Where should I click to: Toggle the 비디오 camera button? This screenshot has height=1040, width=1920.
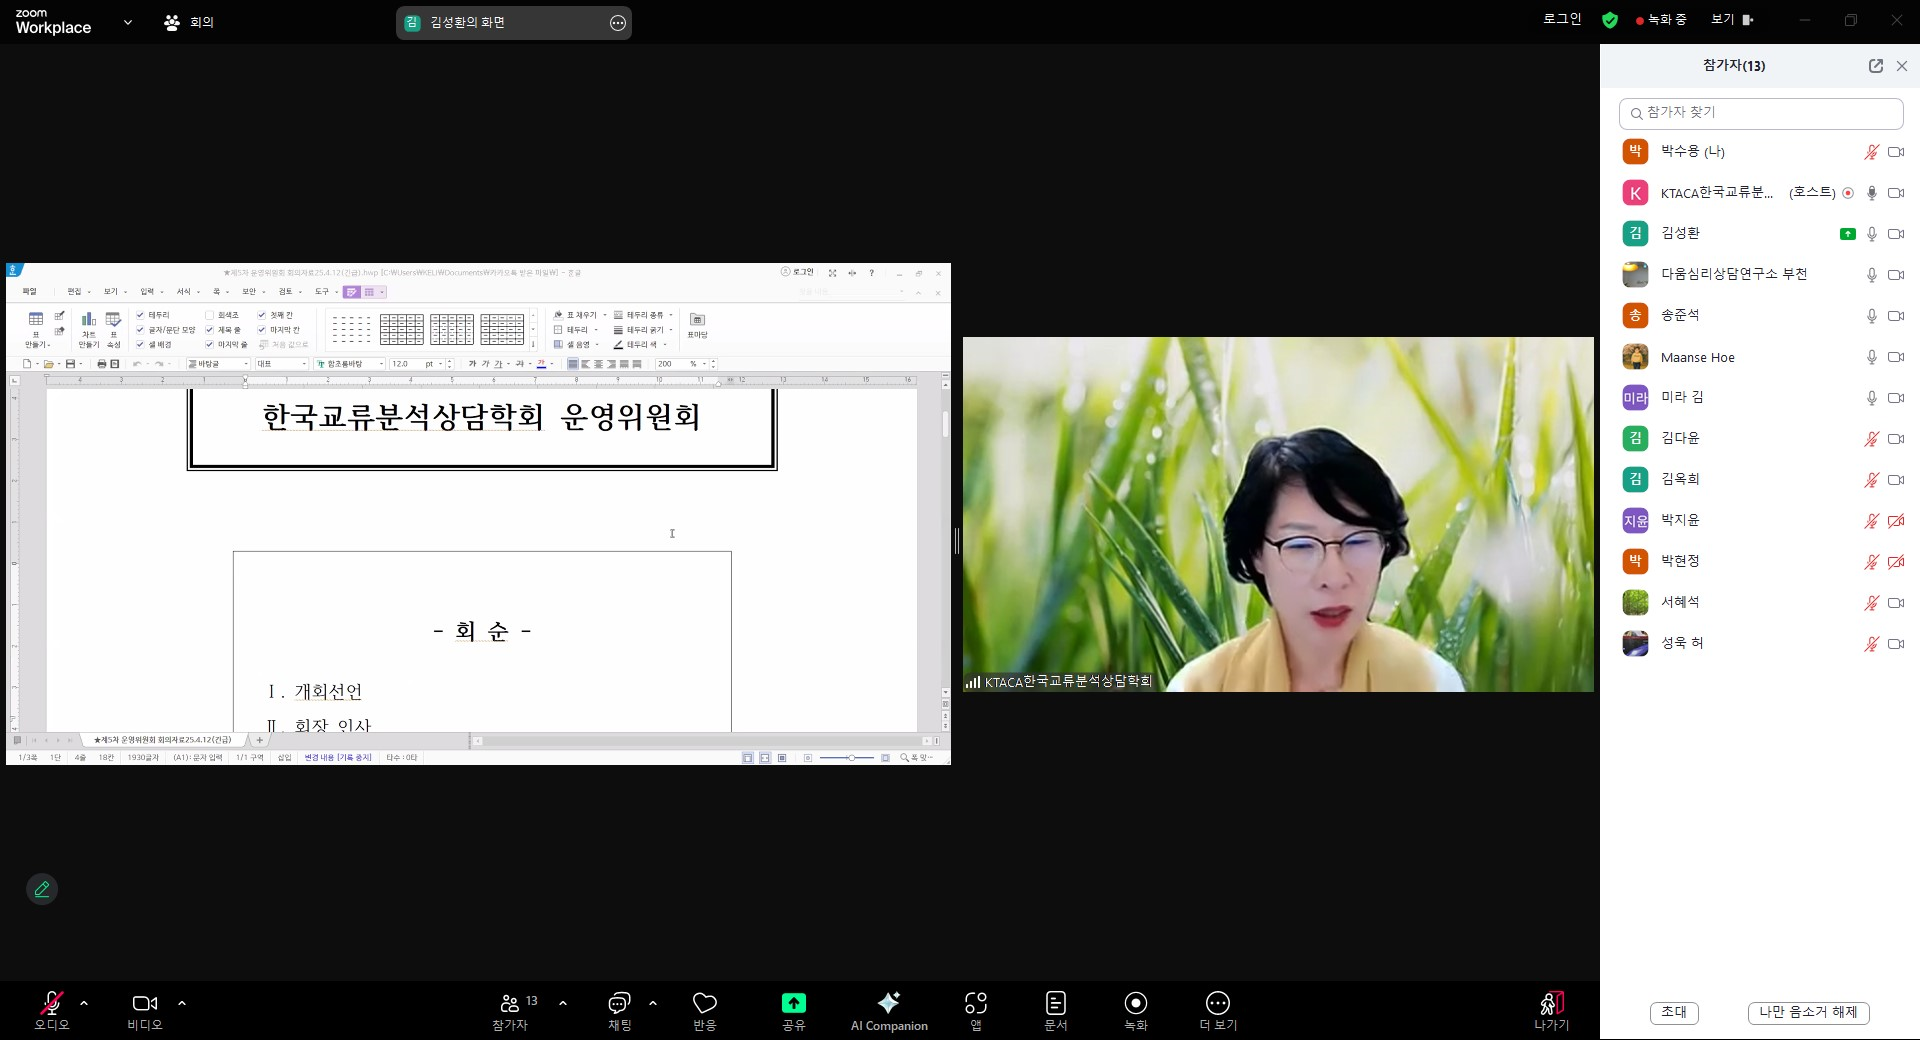145,1003
